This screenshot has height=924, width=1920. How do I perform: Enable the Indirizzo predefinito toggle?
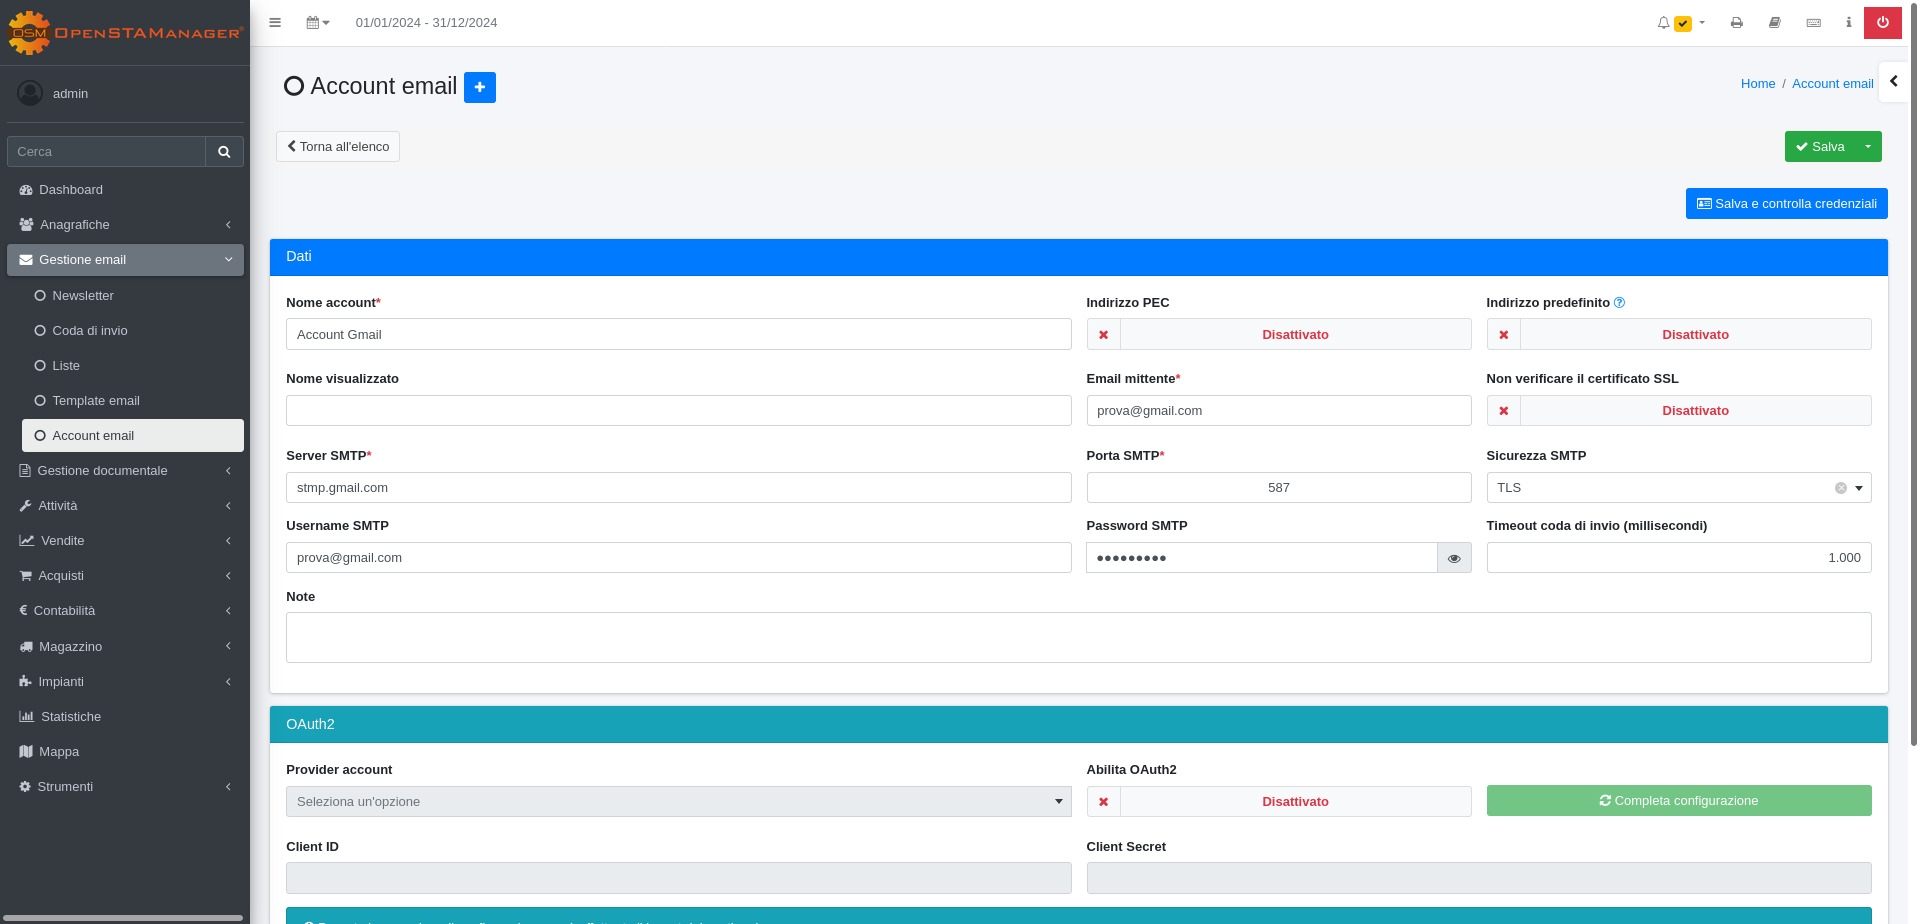tap(1678, 334)
